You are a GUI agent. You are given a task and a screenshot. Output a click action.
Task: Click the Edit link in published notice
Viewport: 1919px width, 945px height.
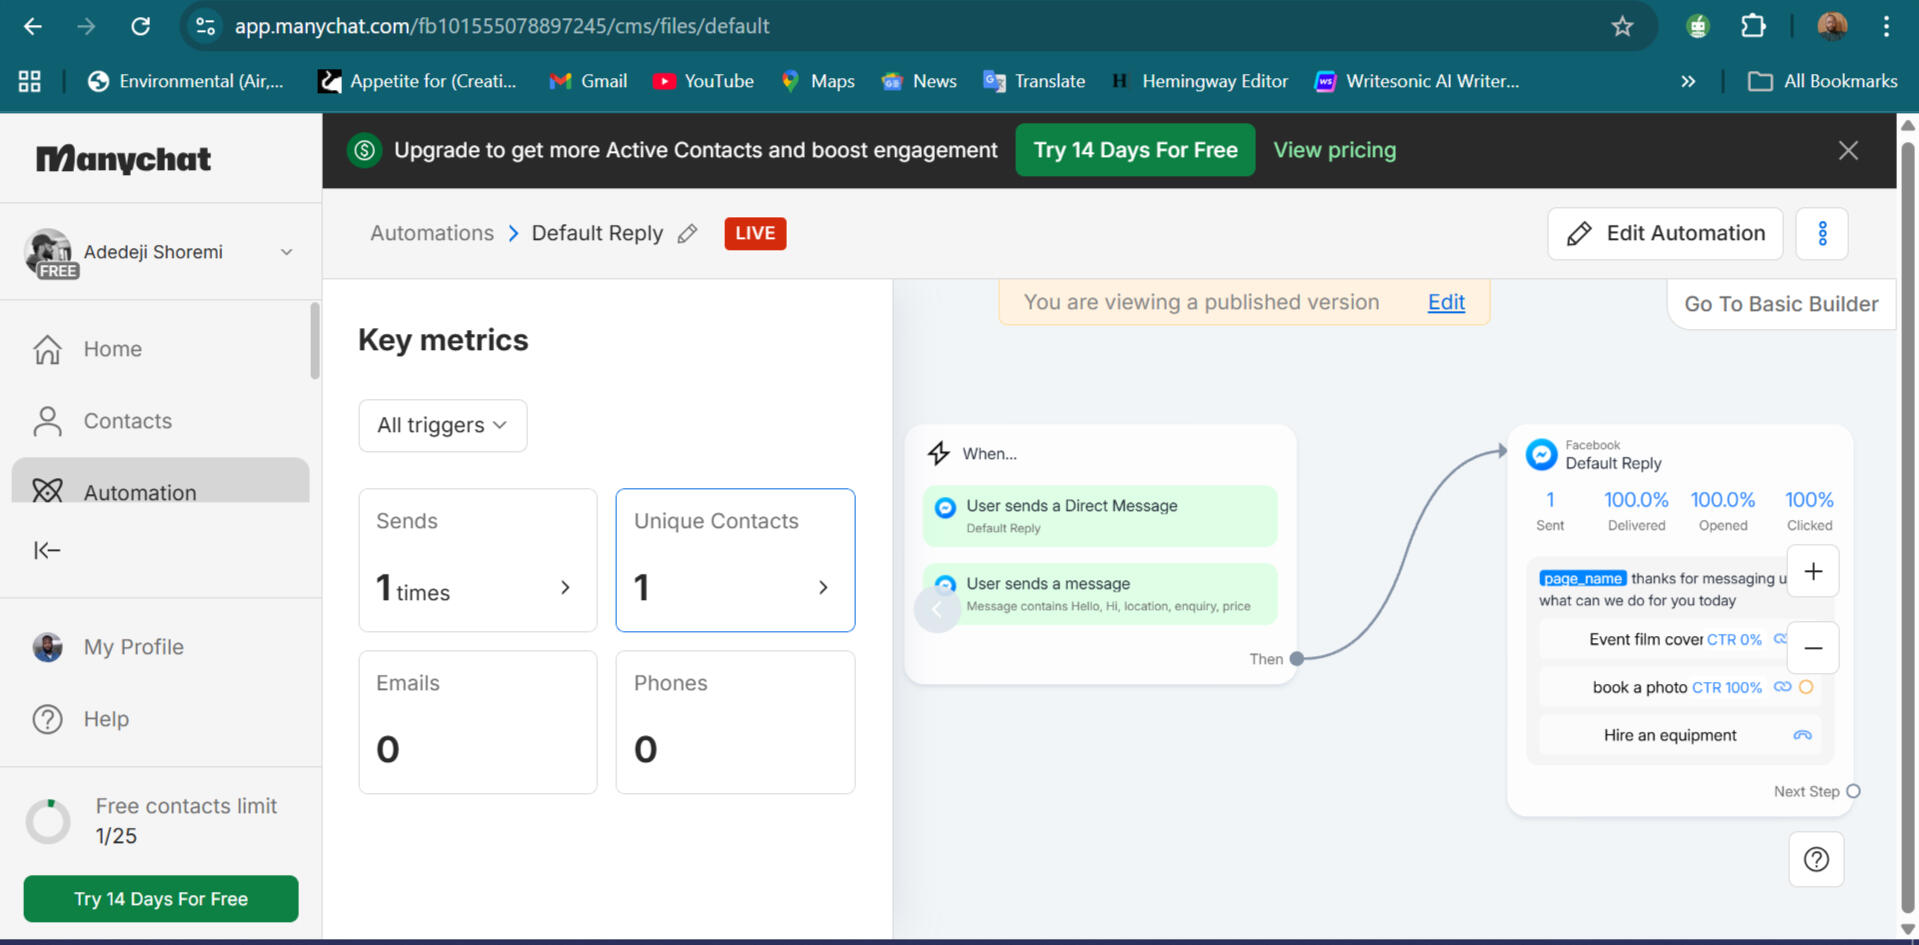[x=1445, y=302]
